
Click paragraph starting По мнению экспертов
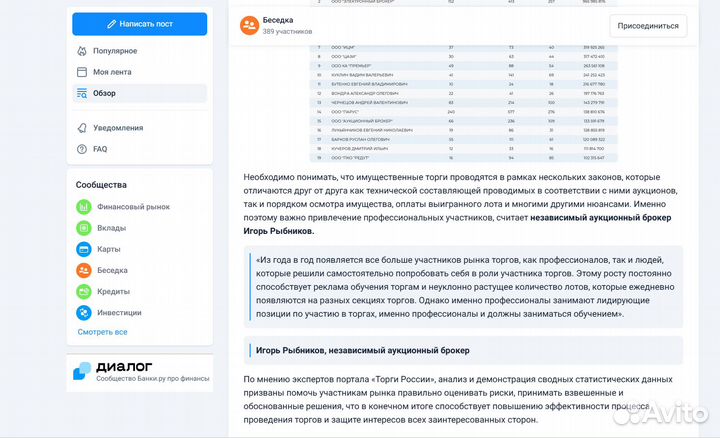(458, 399)
